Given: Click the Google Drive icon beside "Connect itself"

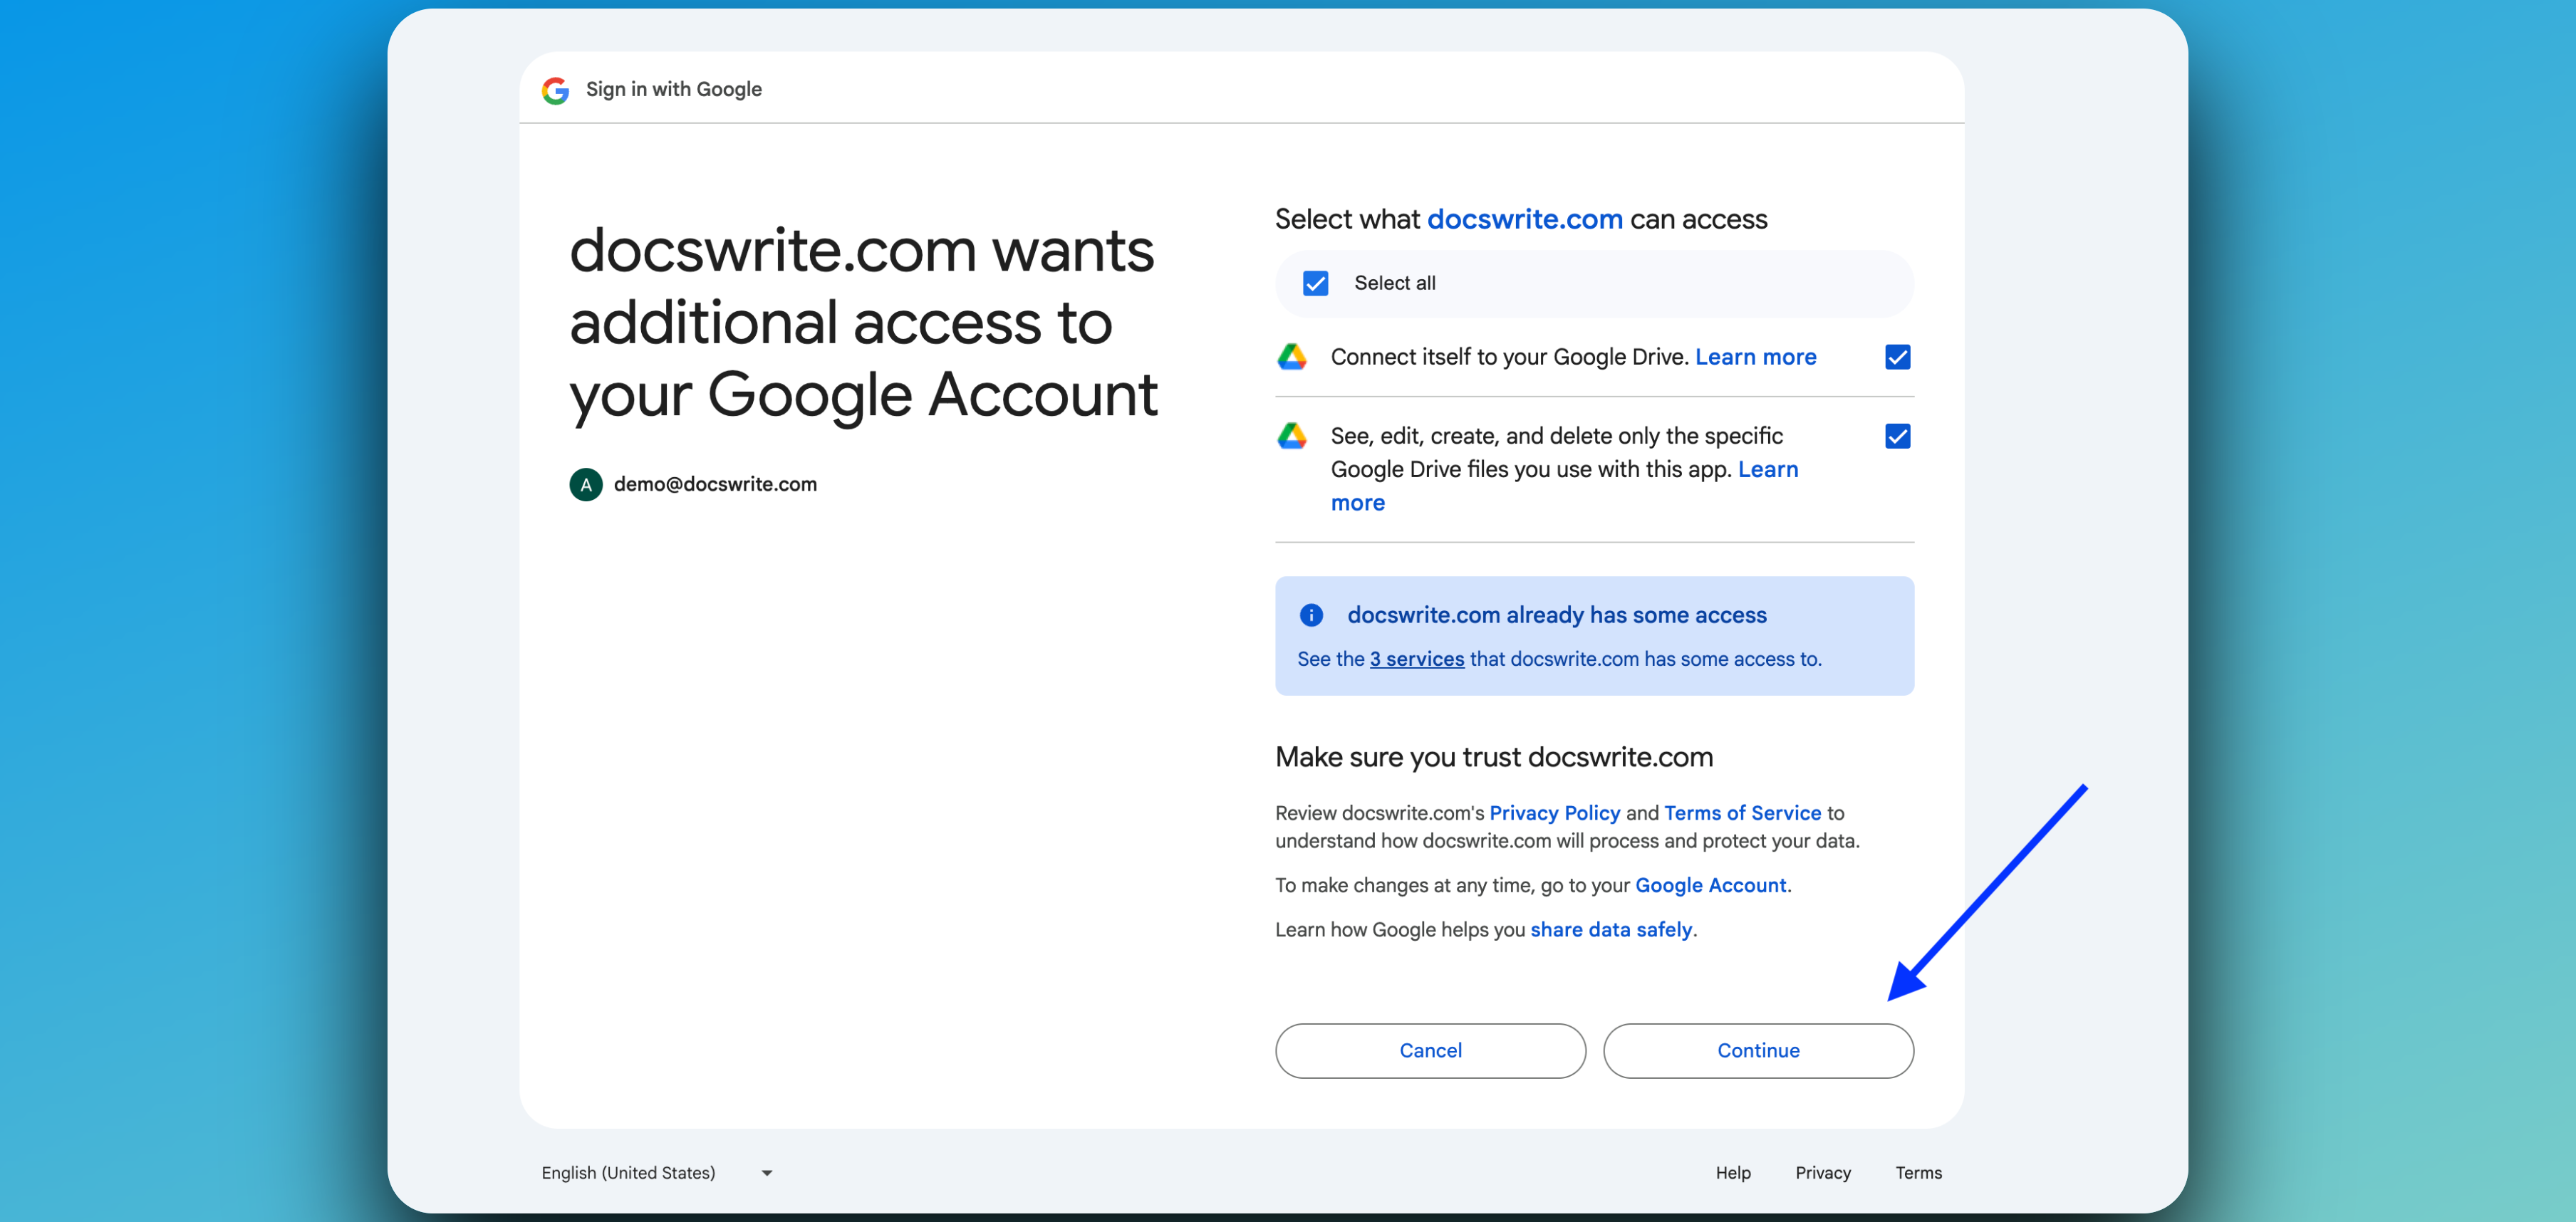Looking at the screenshot, I should coord(1293,357).
